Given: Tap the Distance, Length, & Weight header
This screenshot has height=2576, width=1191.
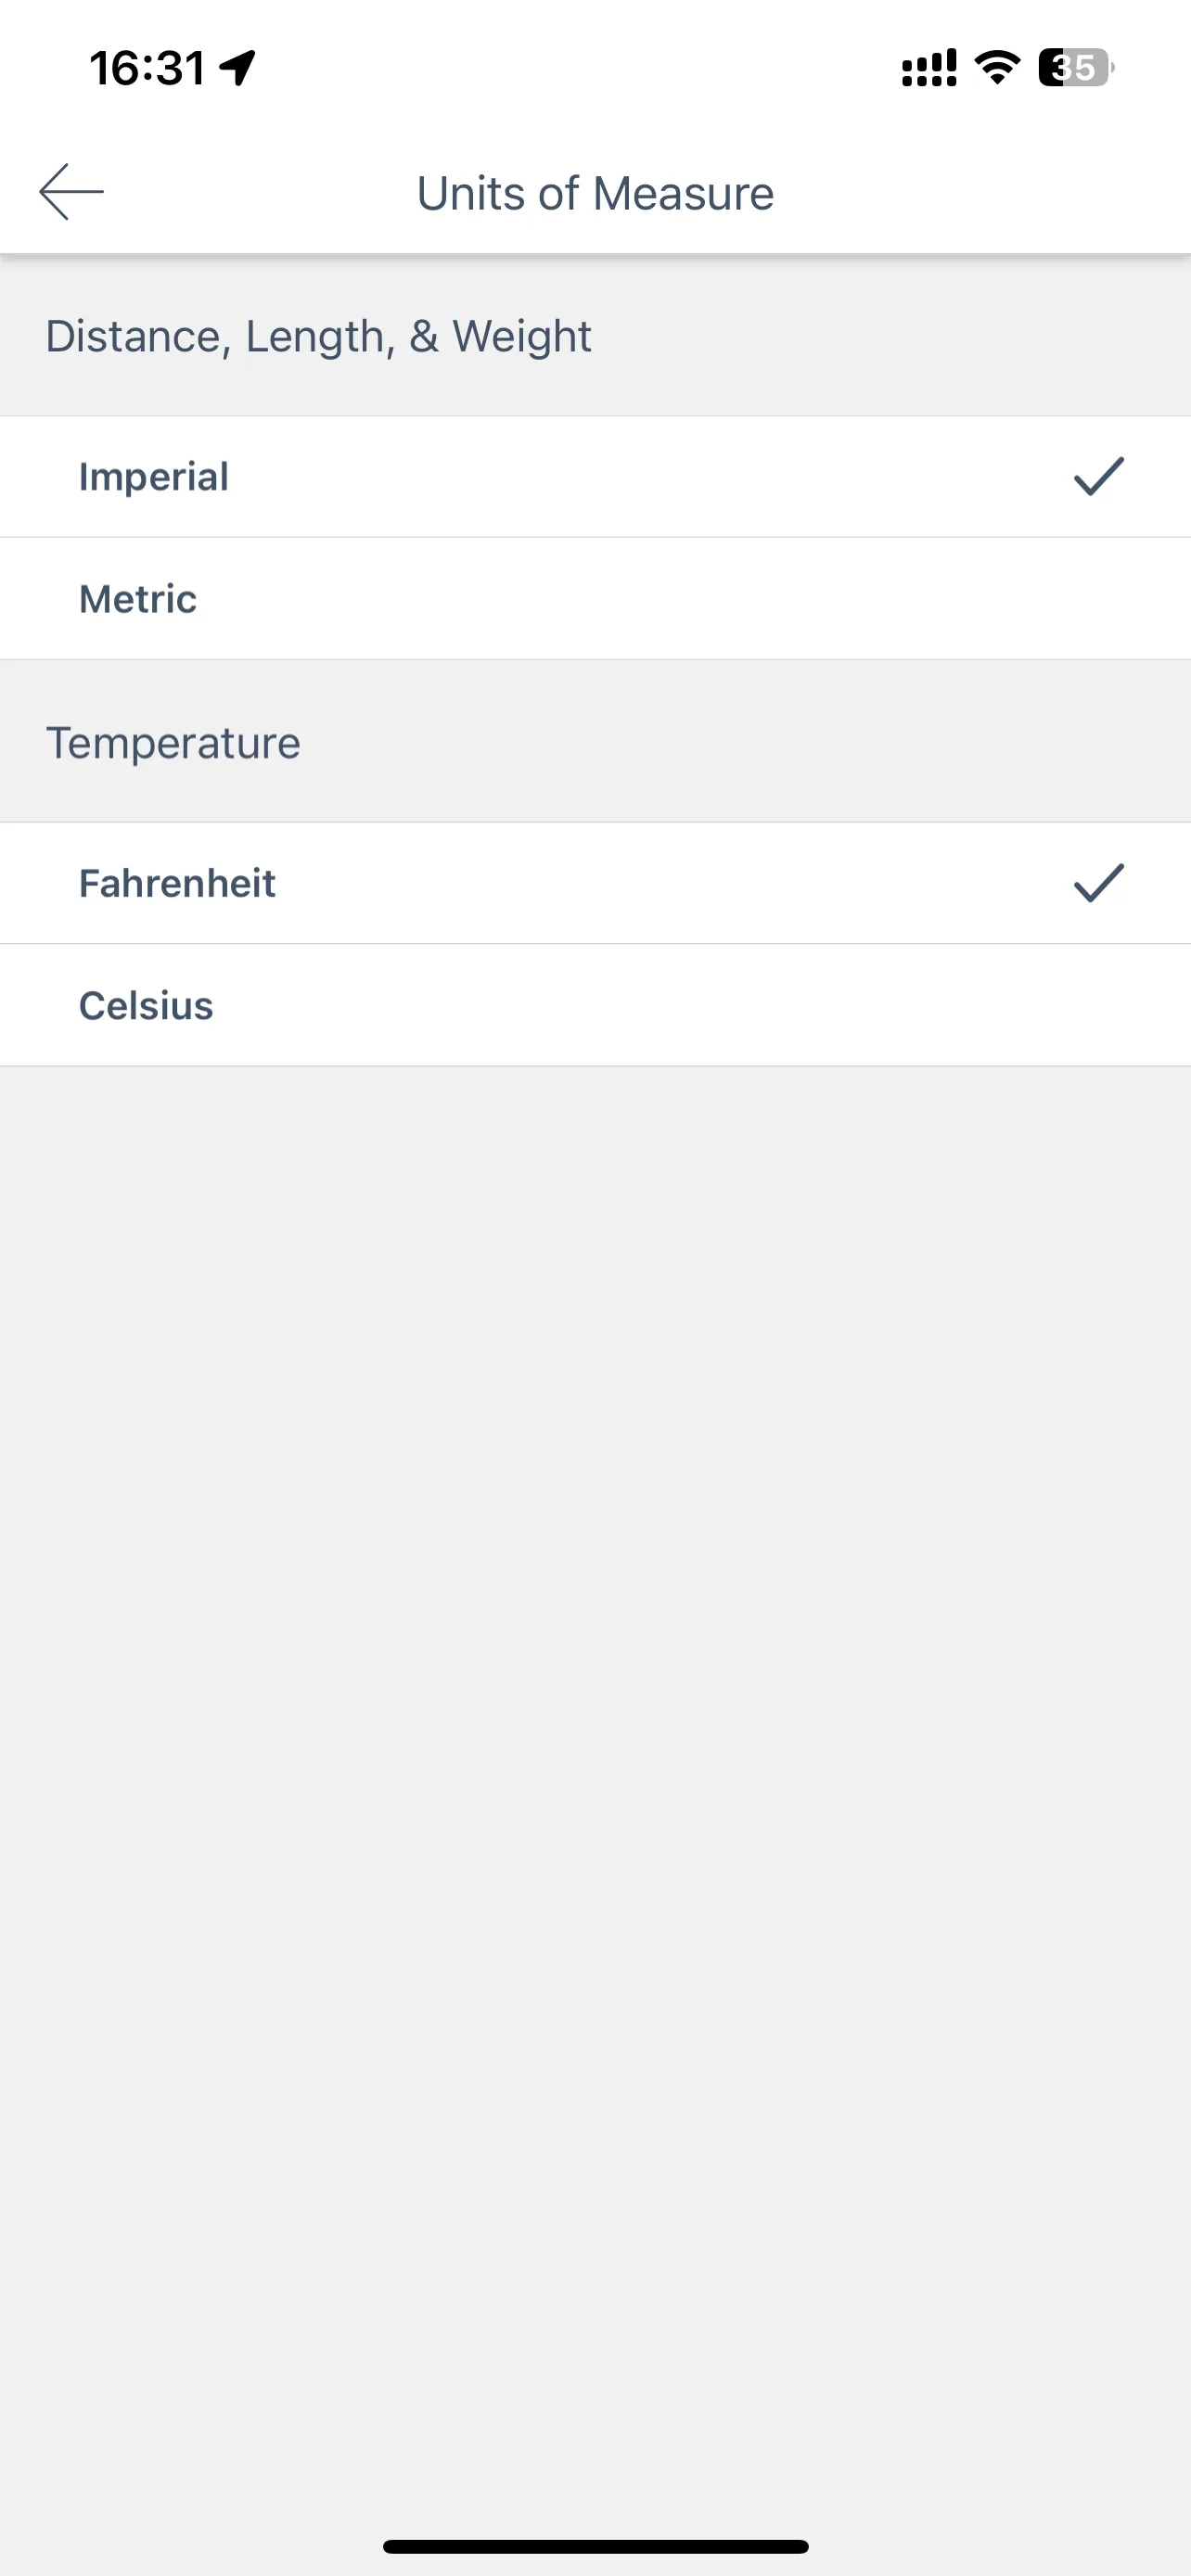Looking at the screenshot, I should (318, 337).
